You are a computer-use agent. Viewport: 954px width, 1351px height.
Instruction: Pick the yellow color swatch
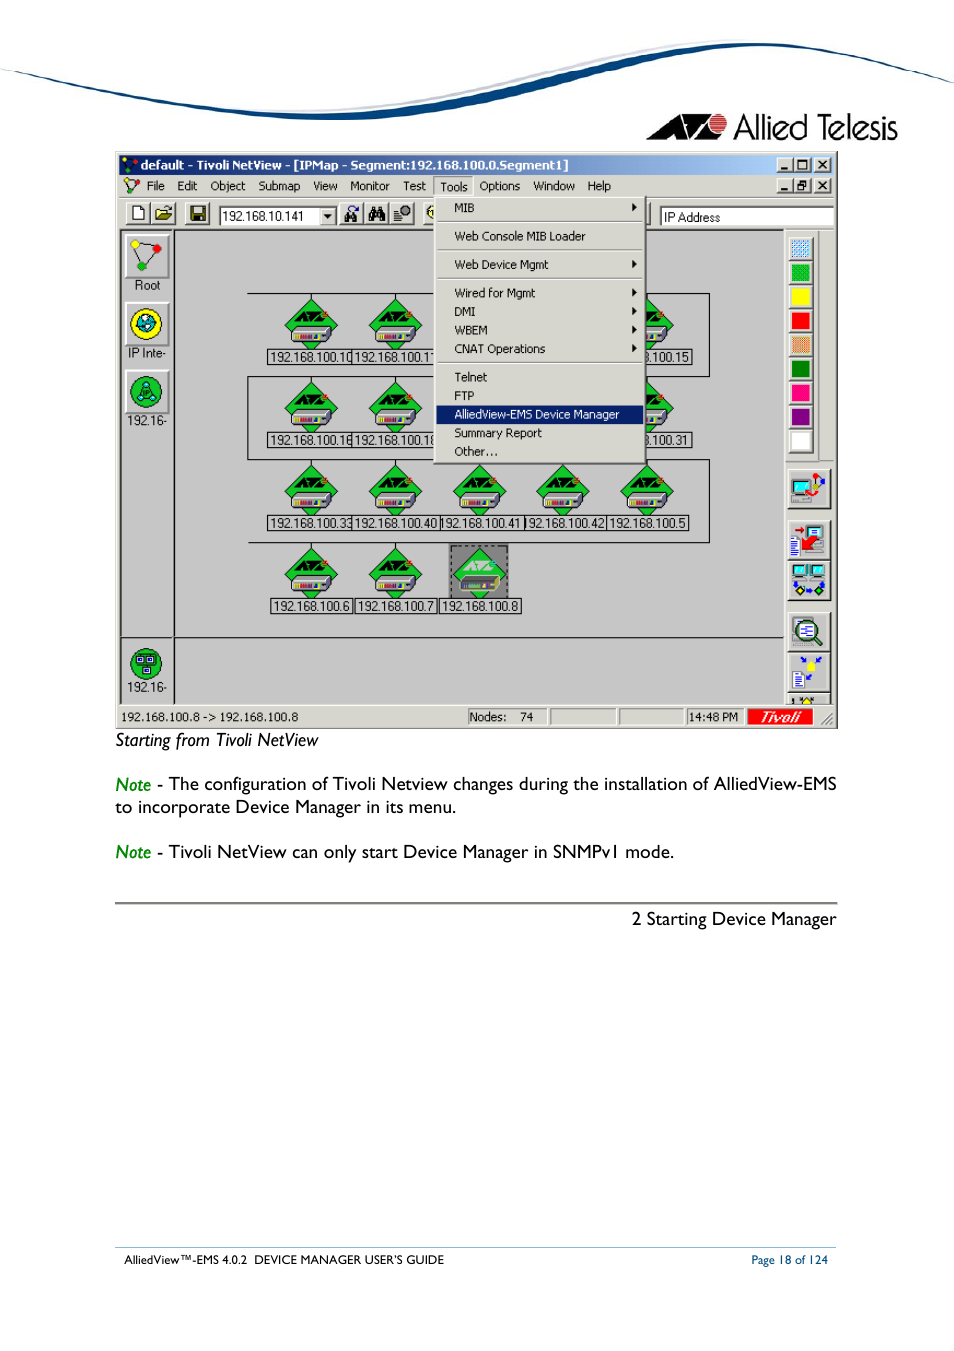coord(800,297)
